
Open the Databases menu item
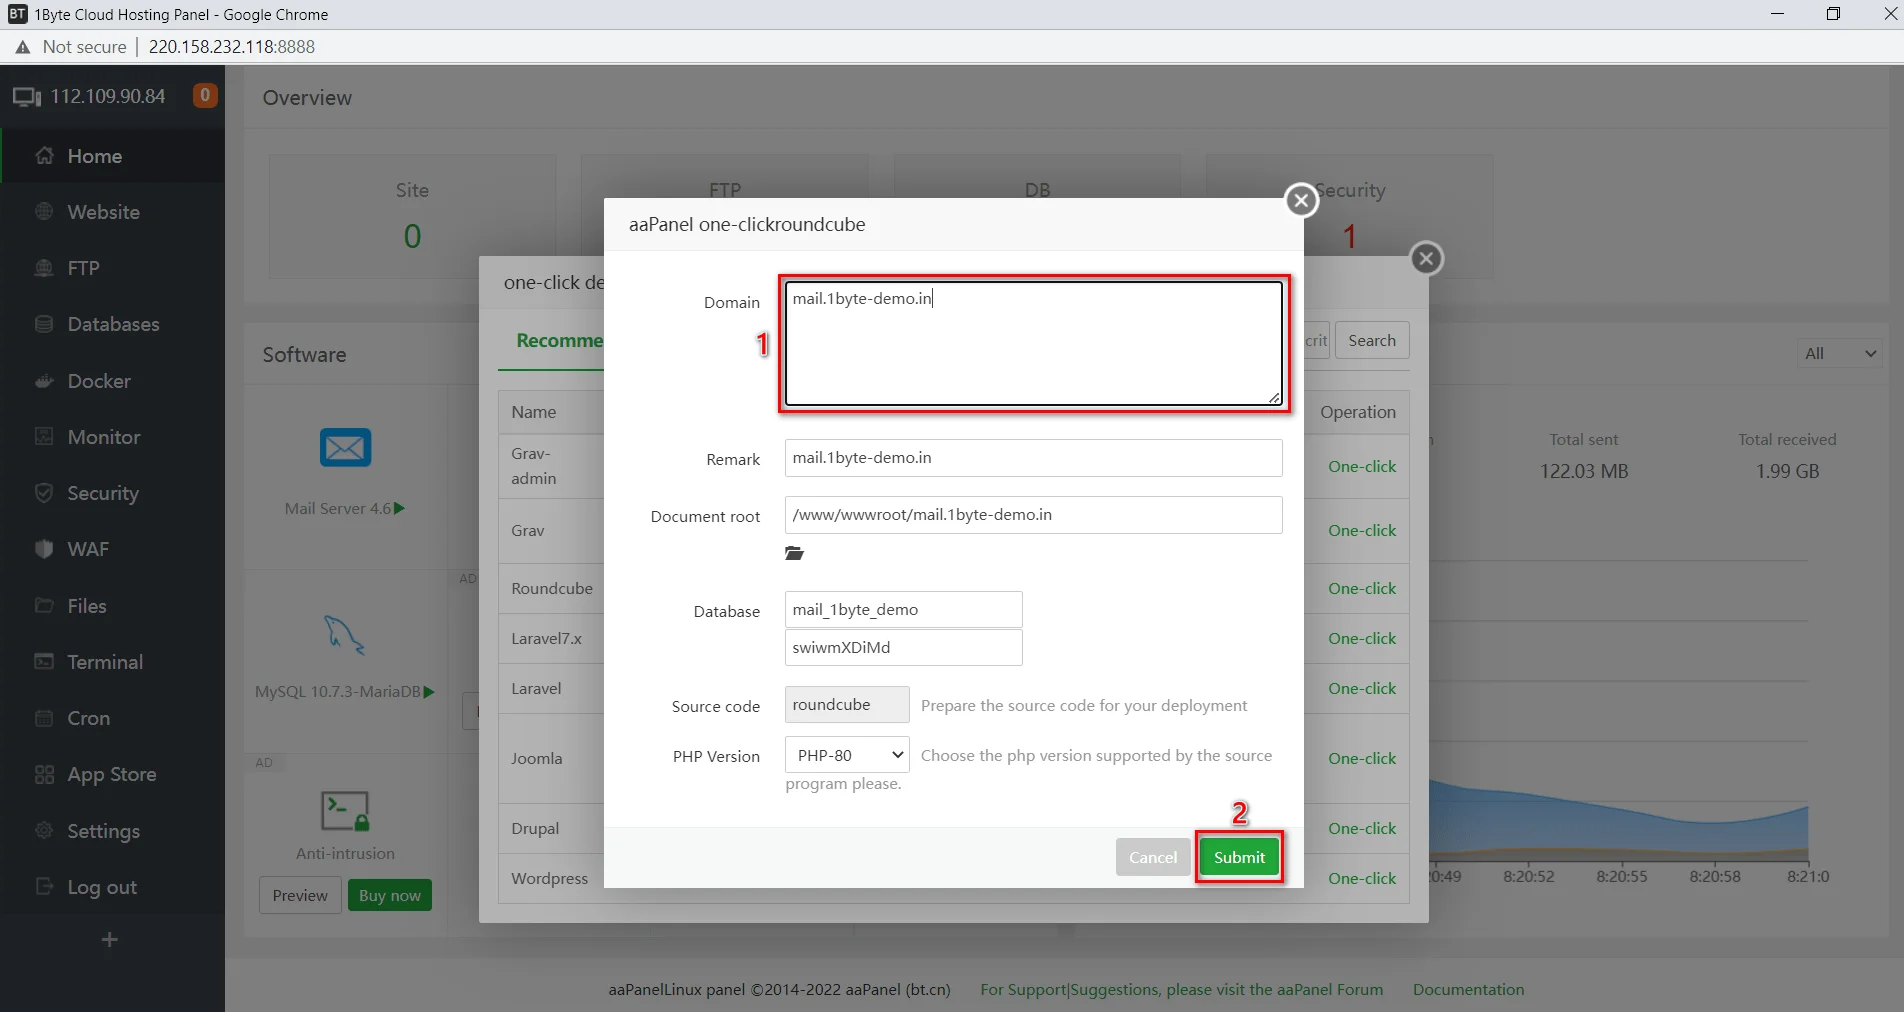point(112,324)
